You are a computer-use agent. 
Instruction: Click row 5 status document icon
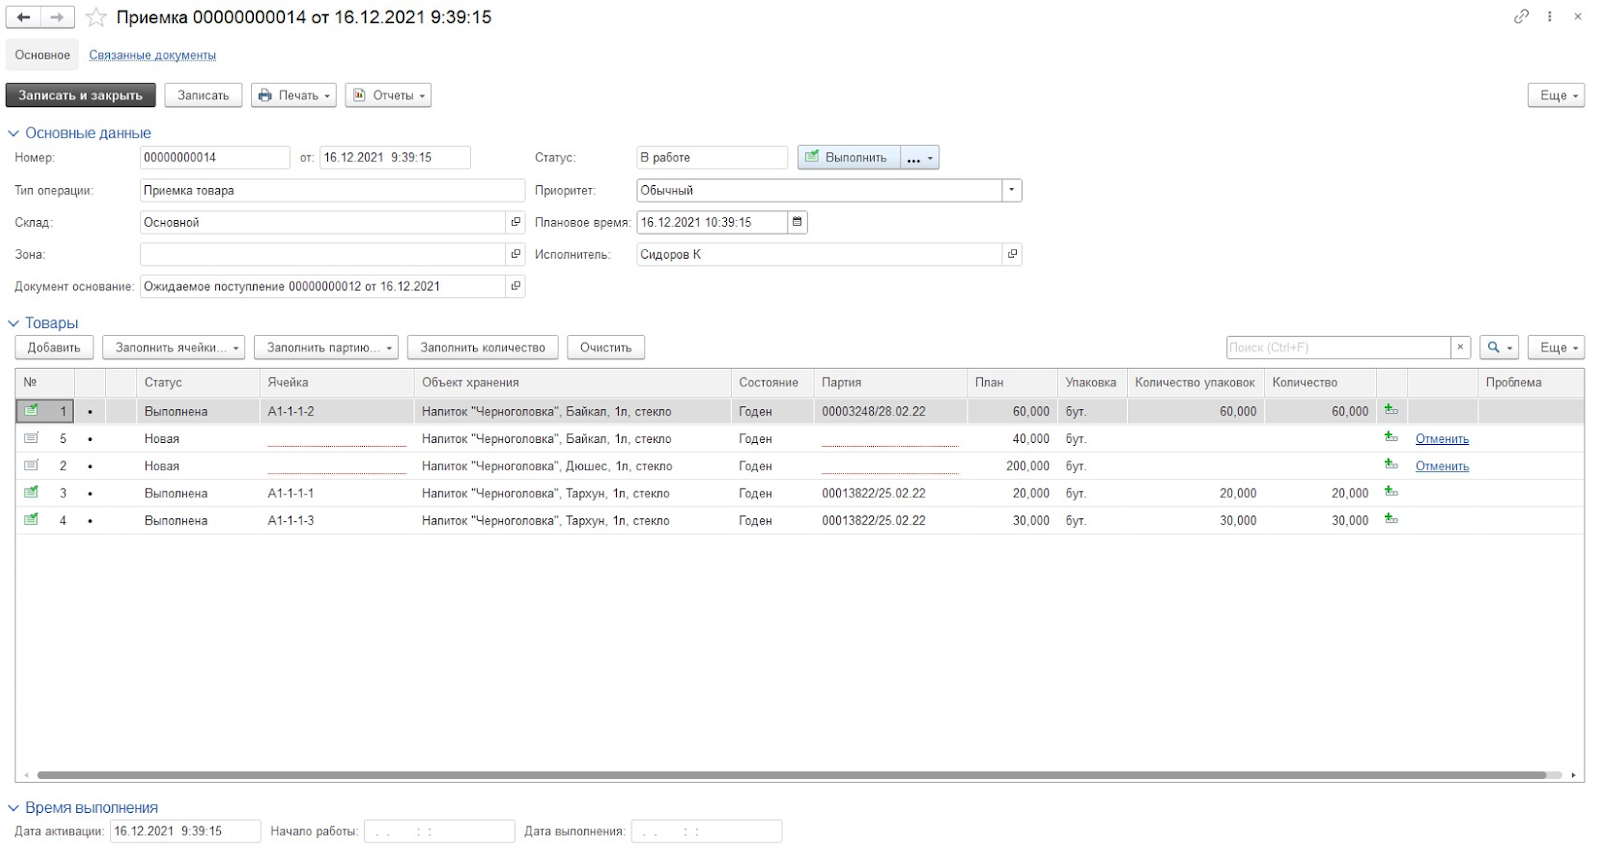point(31,438)
